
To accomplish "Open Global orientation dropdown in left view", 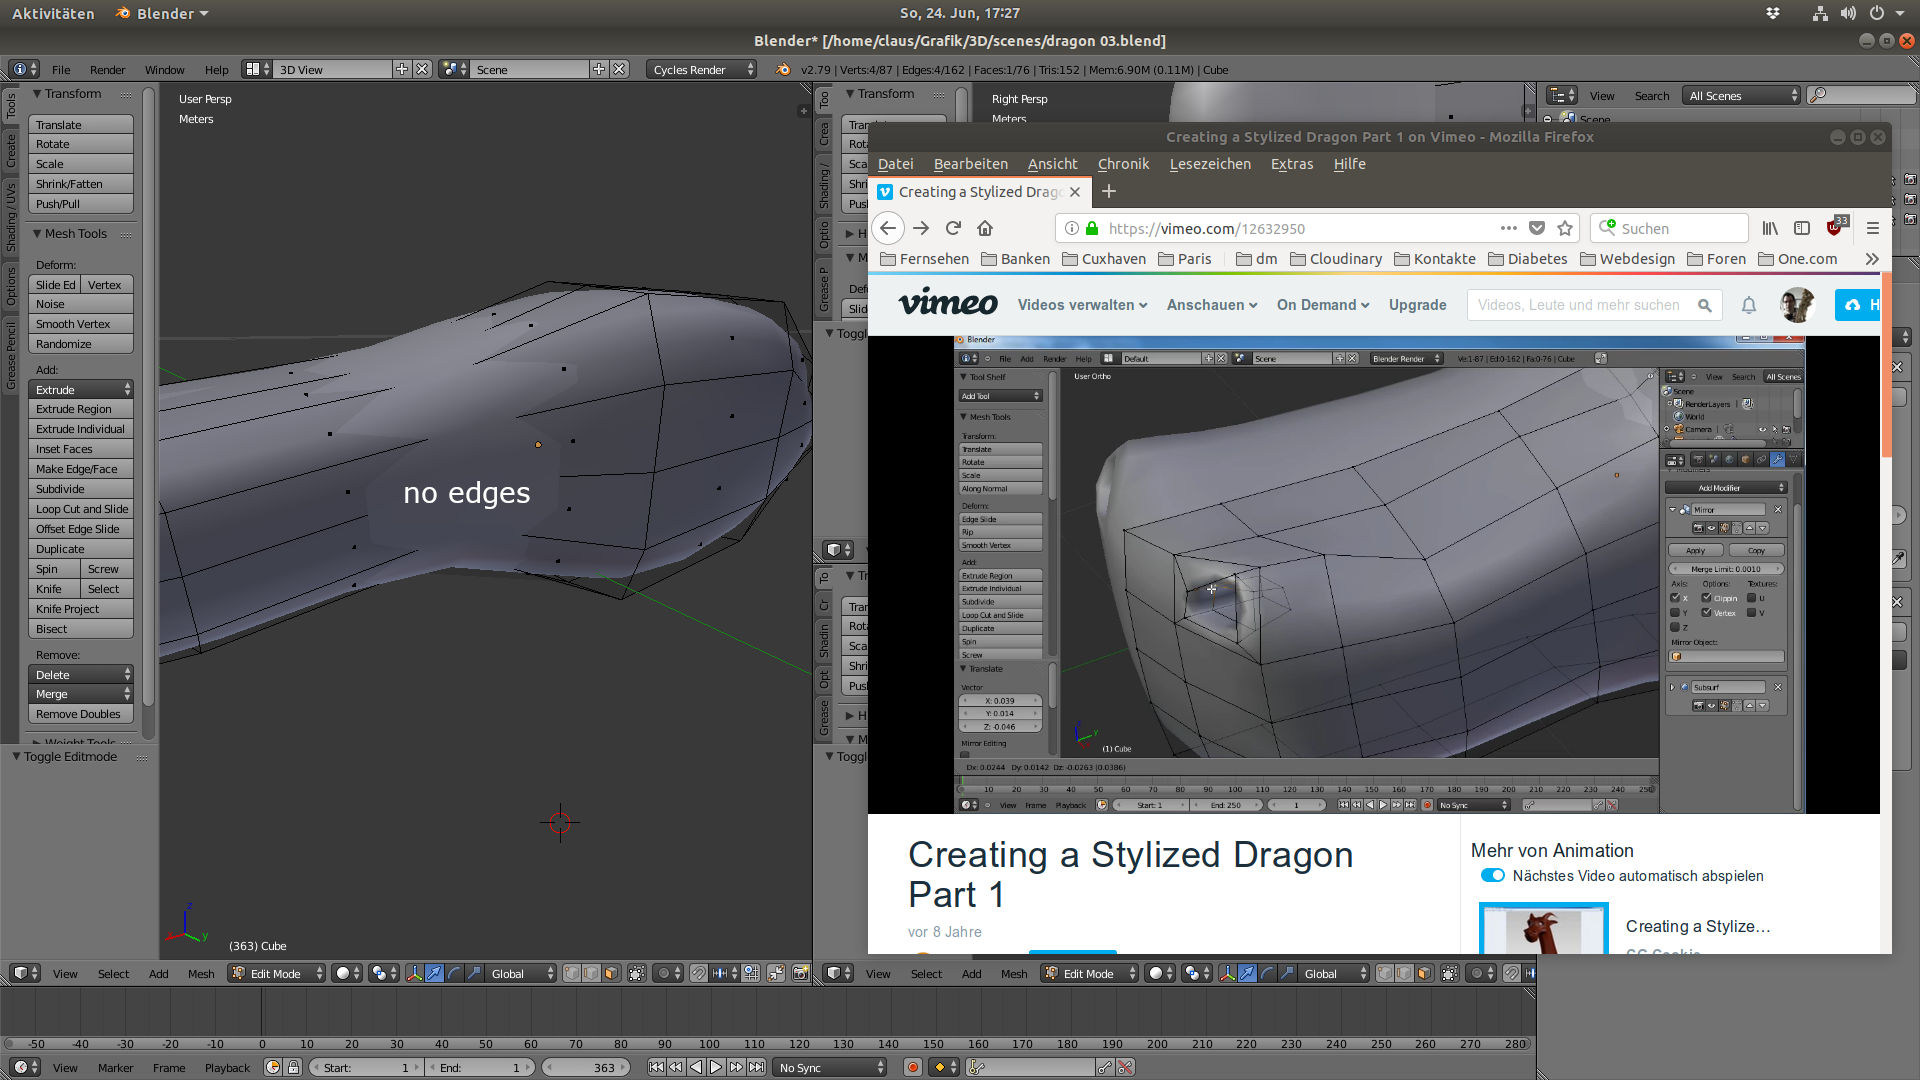I will point(521,973).
